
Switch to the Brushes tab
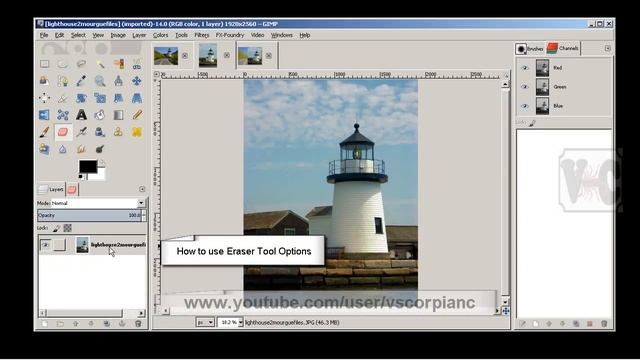529,49
